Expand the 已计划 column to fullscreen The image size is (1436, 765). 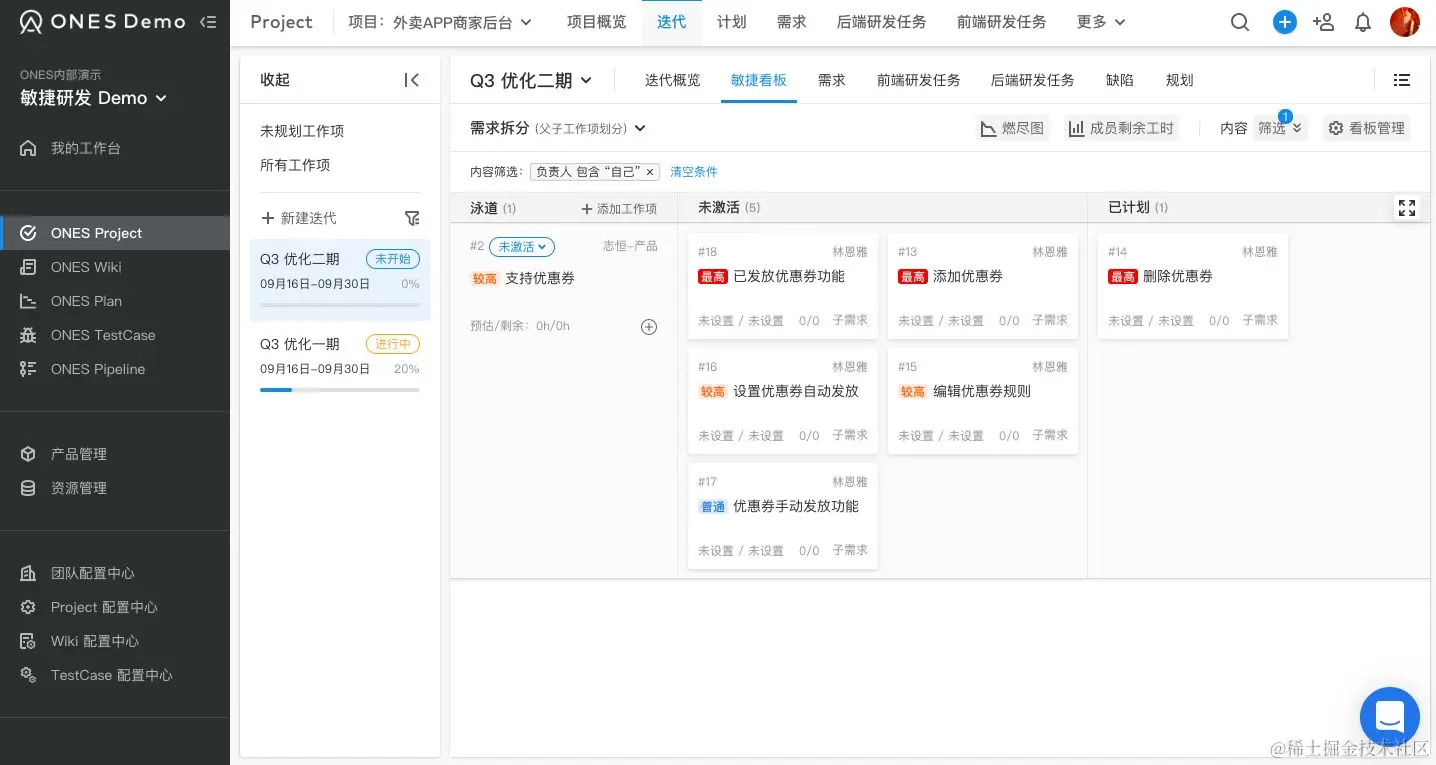pyautogui.click(x=1407, y=208)
